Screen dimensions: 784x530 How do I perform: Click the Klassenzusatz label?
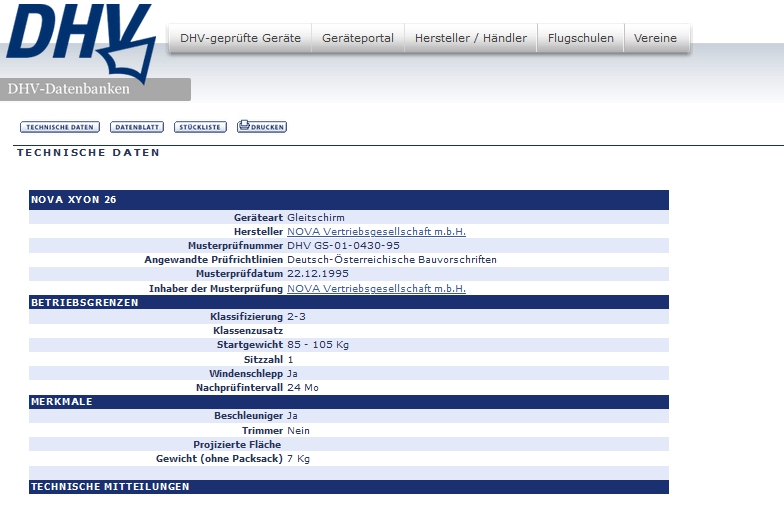(x=248, y=330)
